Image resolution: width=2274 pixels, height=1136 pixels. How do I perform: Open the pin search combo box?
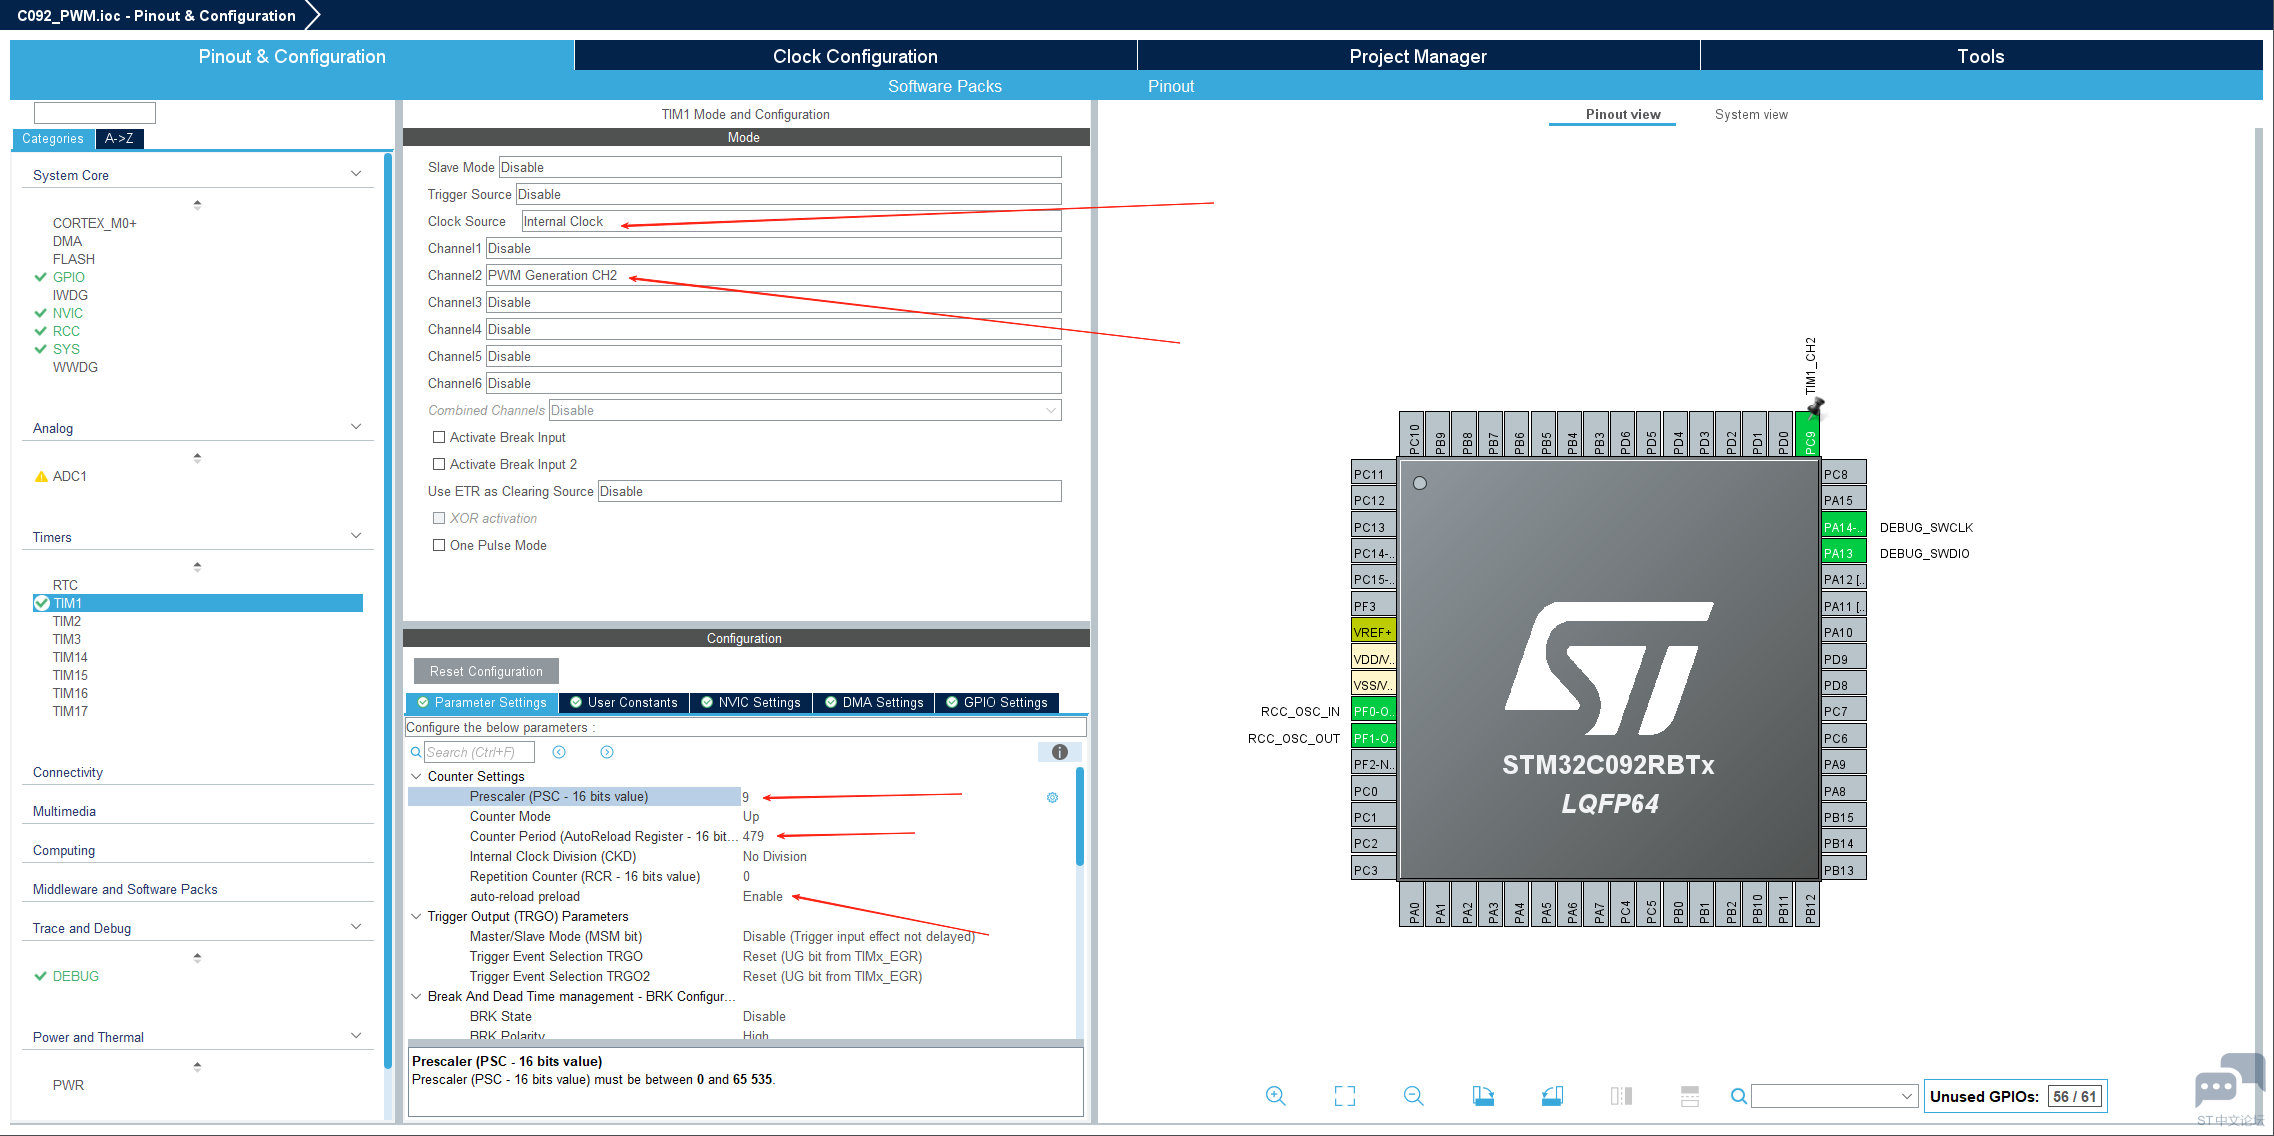point(1834,1096)
